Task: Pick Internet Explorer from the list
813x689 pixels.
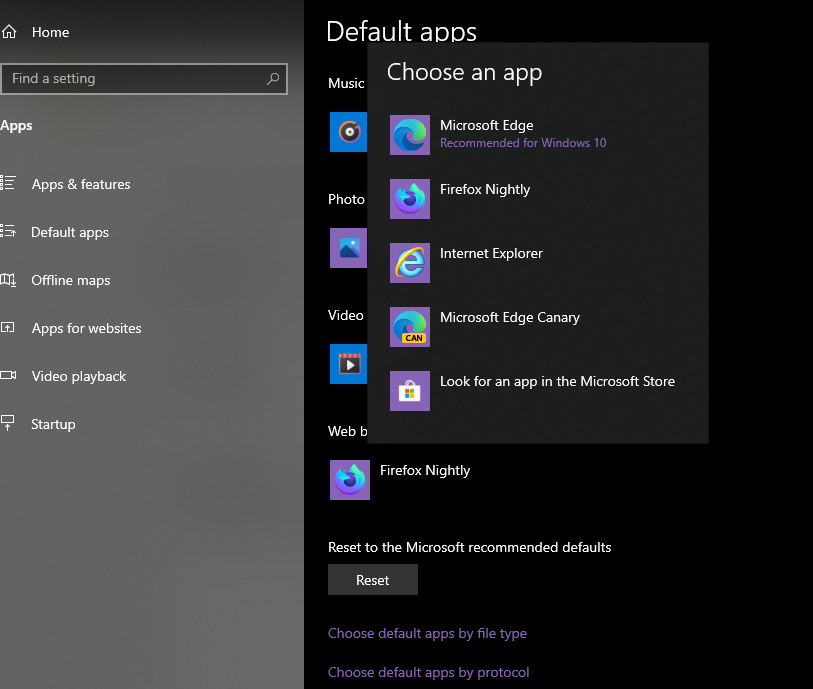Action: pos(538,263)
